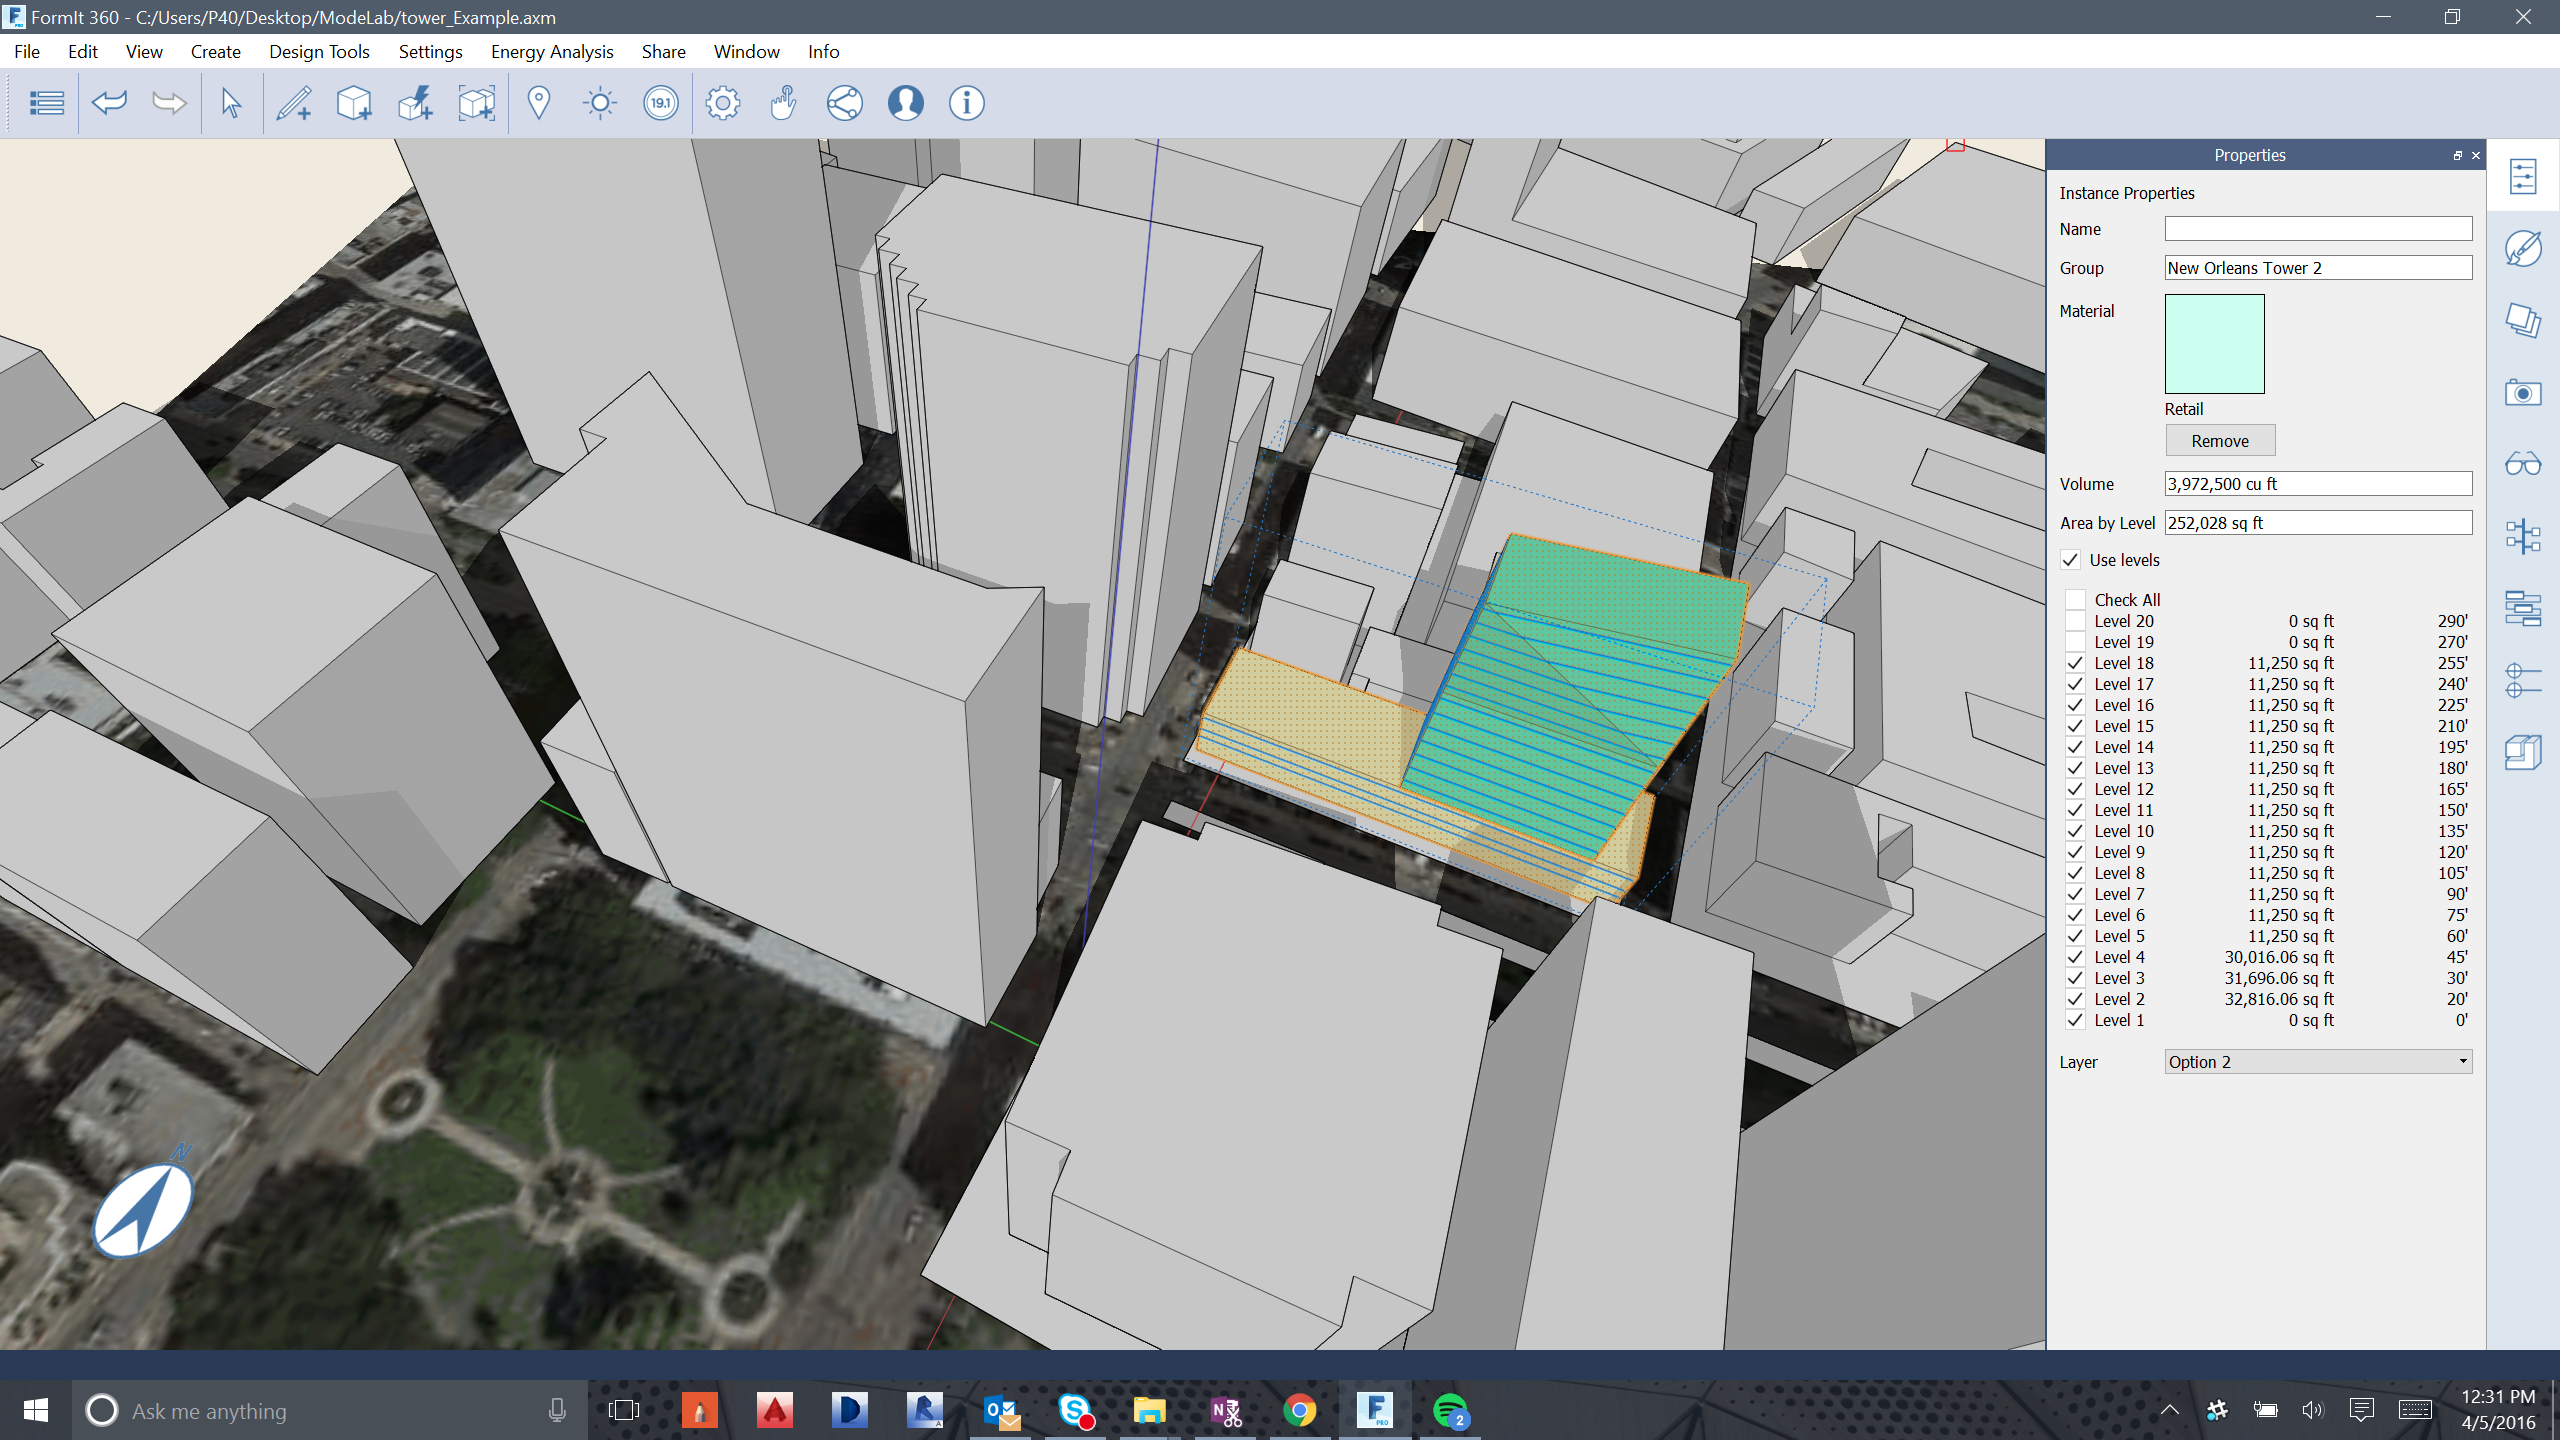Open the Layer dropdown showing Option 2
This screenshot has width=2560, height=1440.
coord(2318,1062)
